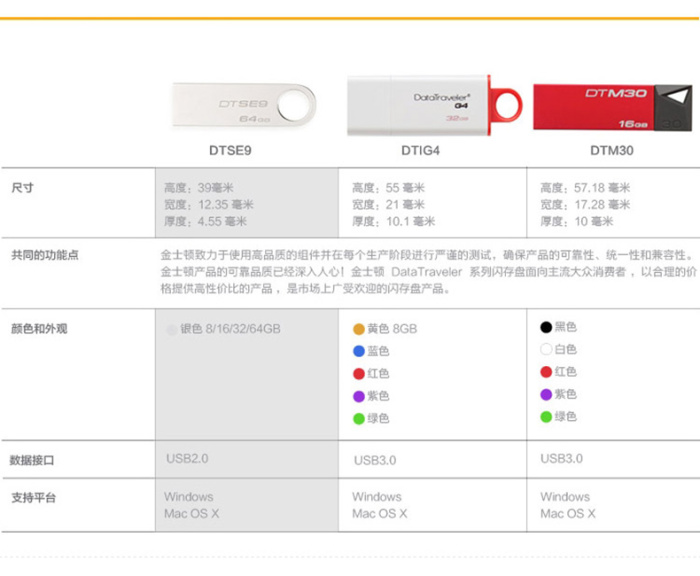Click the silver color dot for DTSE9
The image size is (700, 576).
171,330
